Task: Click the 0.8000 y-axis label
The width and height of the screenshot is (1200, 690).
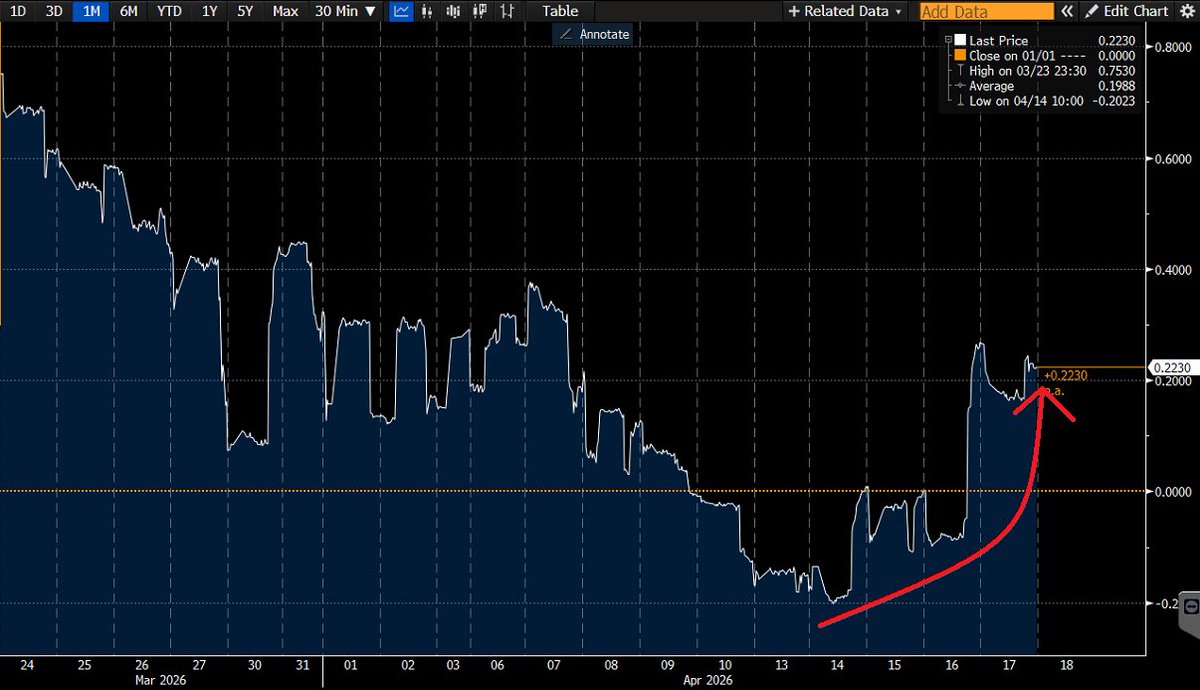Action: pos(1171,47)
